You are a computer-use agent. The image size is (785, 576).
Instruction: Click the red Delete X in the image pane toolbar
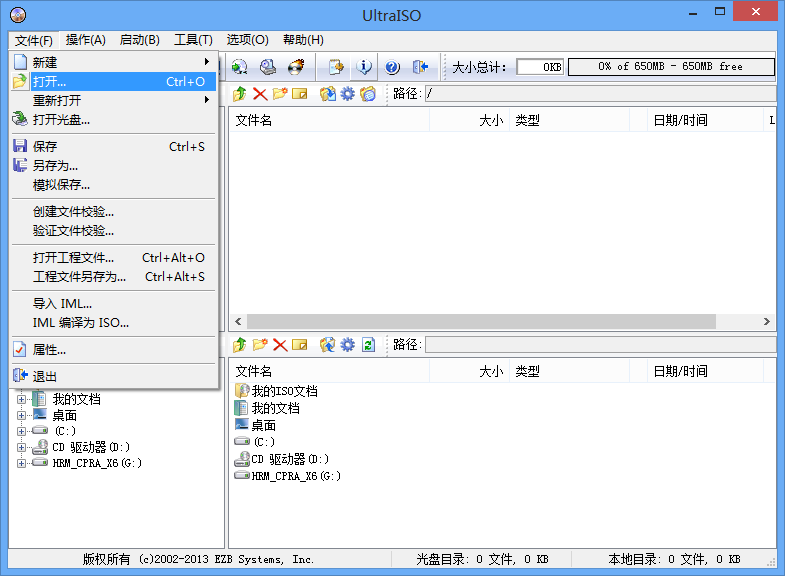click(x=260, y=94)
